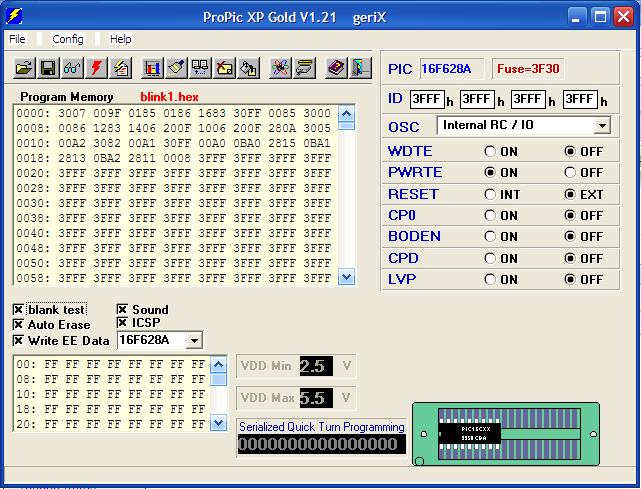
Task: Click the serialized programming number display
Action: [322, 444]
